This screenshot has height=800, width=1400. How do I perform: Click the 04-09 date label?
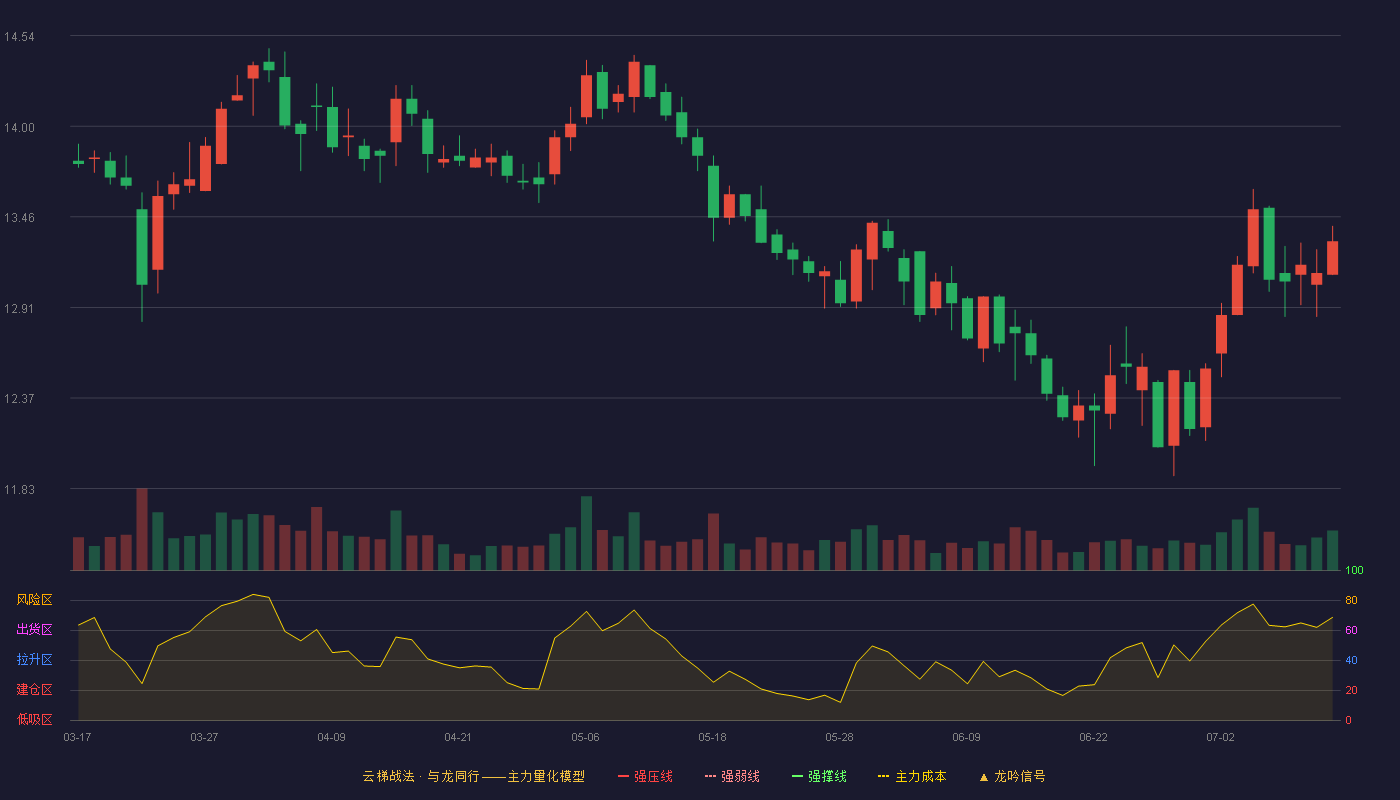[331, 737]
